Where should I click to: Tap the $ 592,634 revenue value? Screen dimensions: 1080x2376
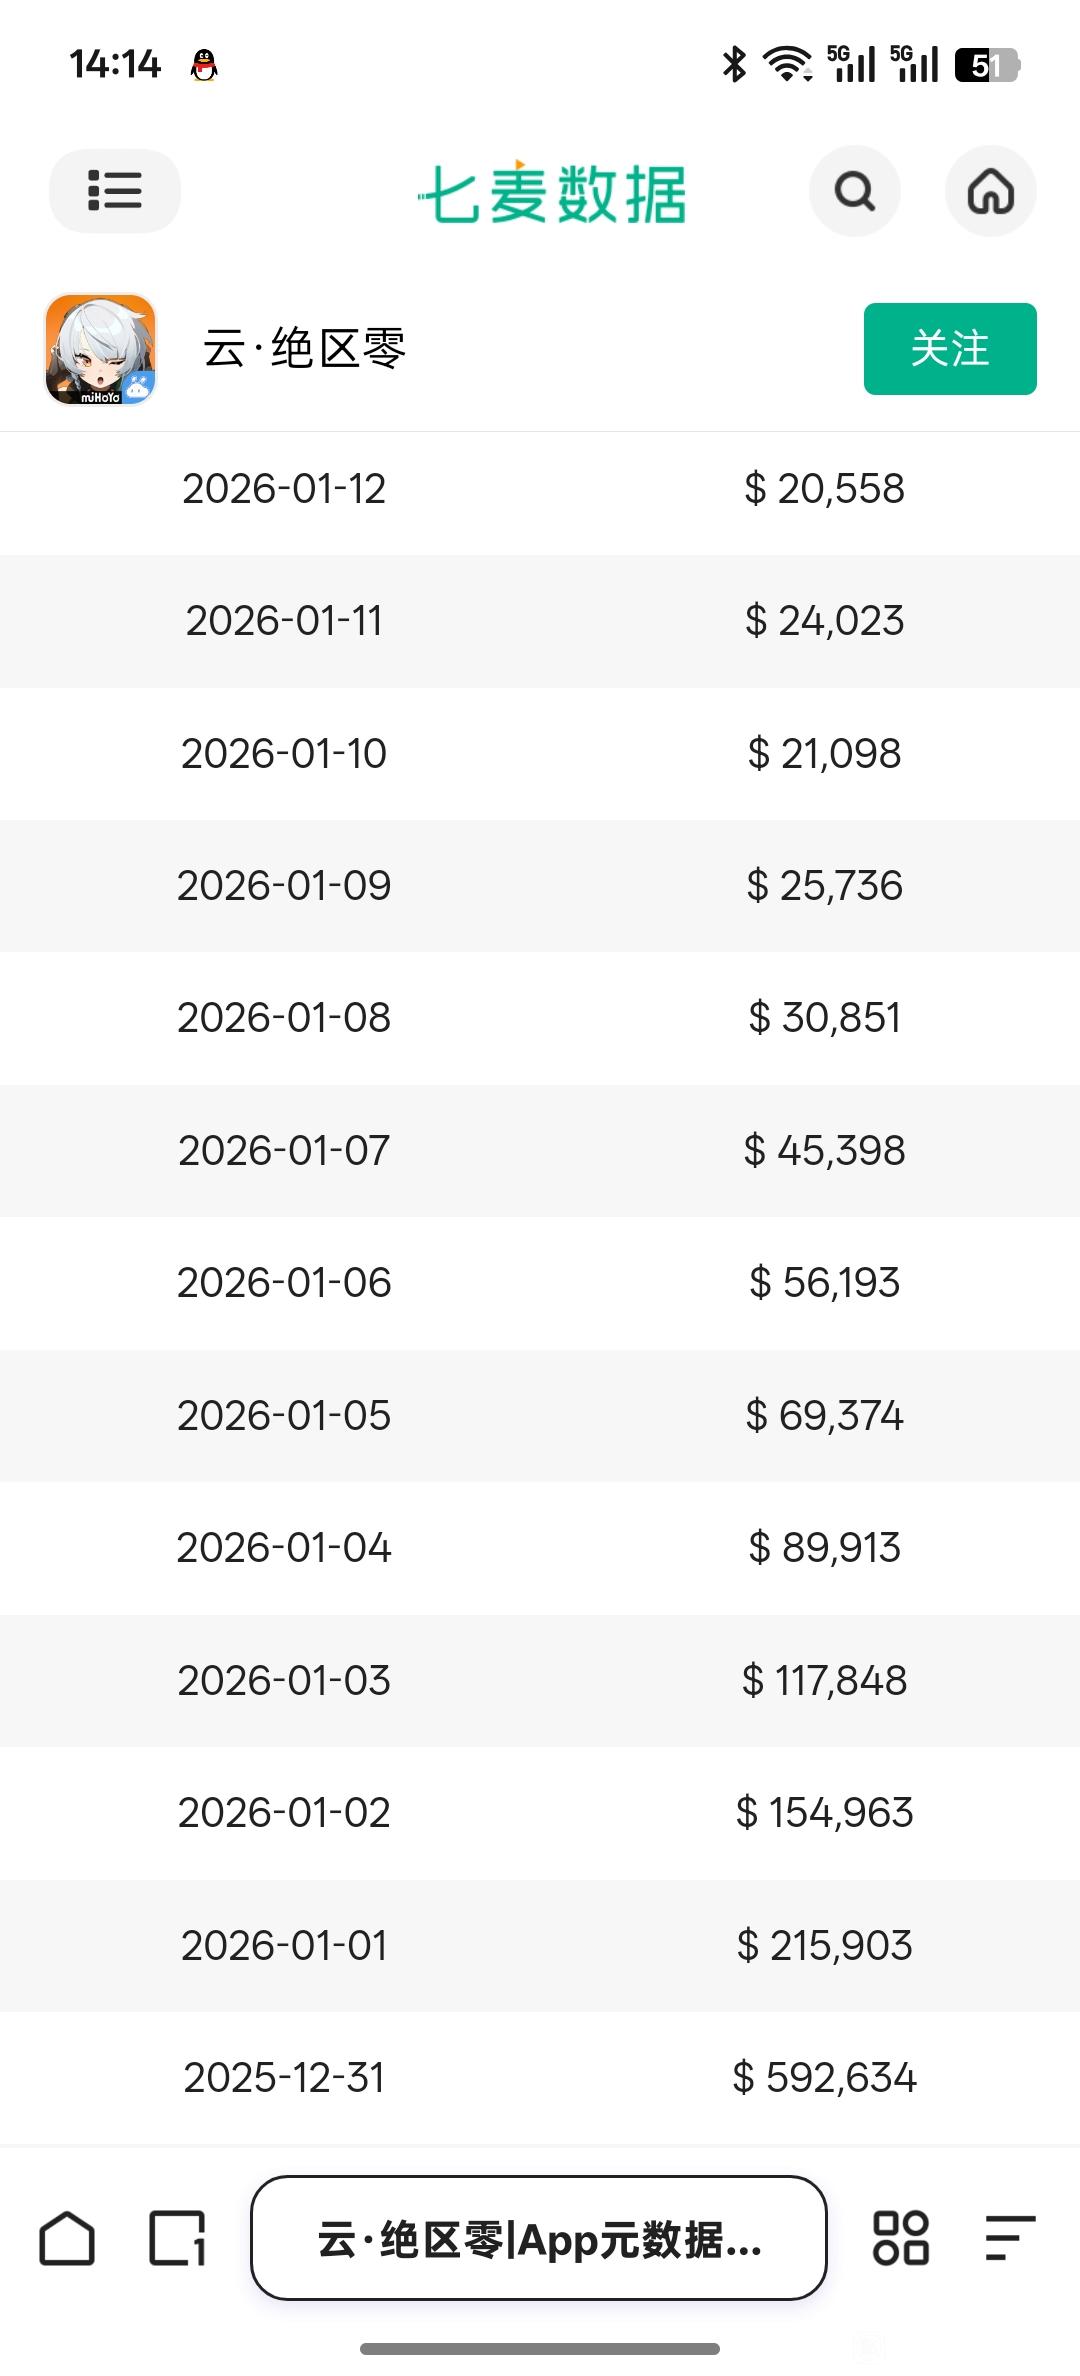(824, 2078)
